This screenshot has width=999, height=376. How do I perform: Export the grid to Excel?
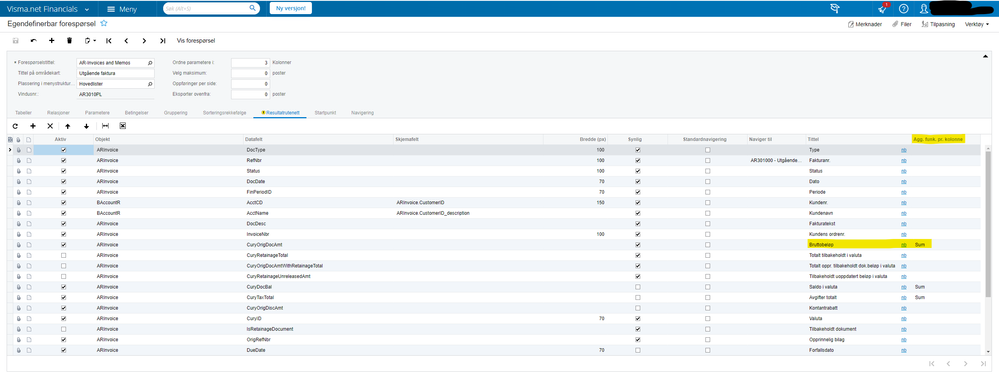coord(122,126)
